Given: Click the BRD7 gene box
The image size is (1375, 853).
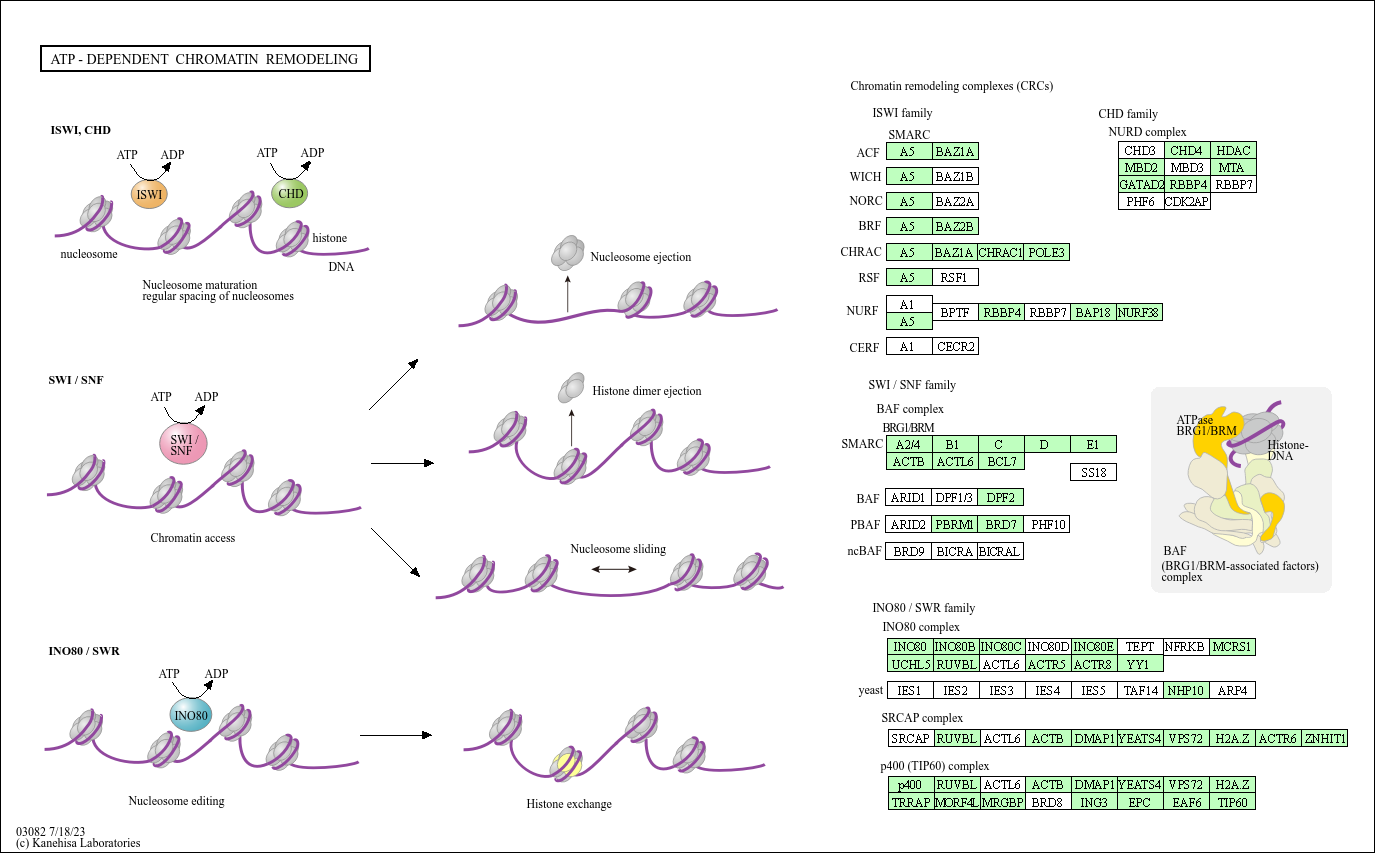Looking at the screenshot, I should pos(1001,524).
